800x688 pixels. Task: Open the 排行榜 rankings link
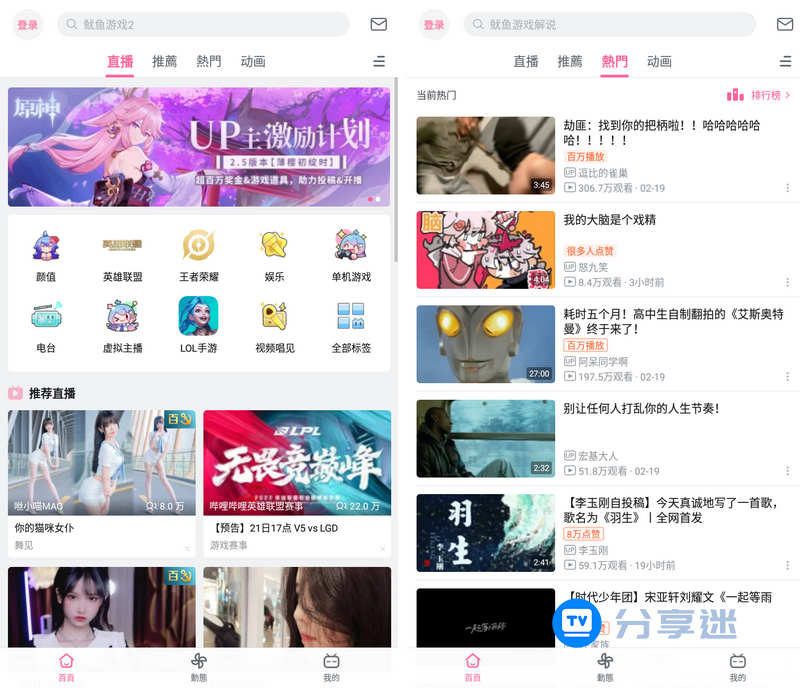pos(763,94)
